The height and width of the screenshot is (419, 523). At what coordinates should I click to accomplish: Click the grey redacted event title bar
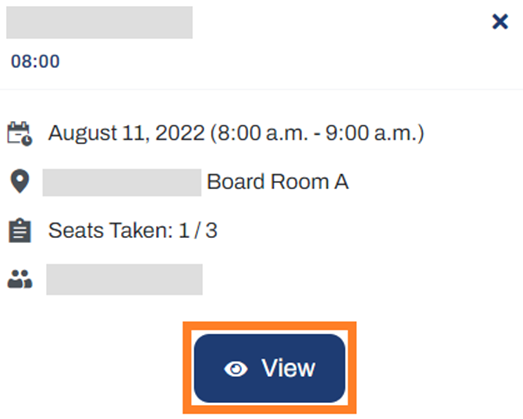[x=99, y=22]
